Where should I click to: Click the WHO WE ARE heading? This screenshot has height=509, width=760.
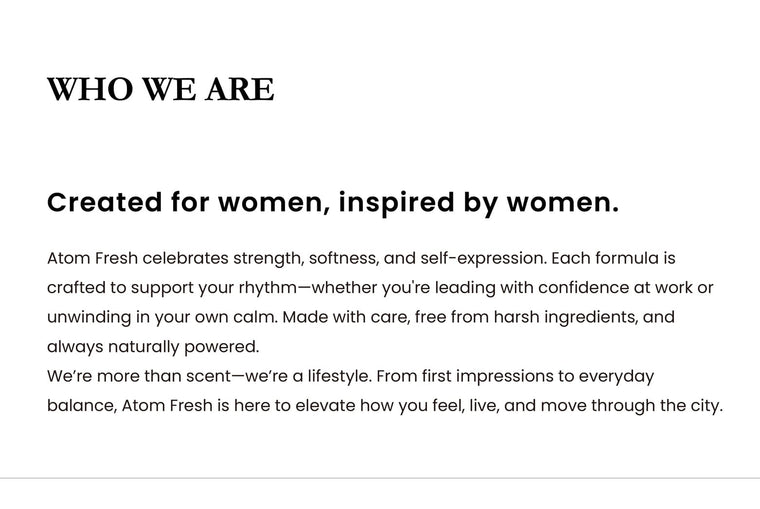pyautogui.click(x=160, y=89)
